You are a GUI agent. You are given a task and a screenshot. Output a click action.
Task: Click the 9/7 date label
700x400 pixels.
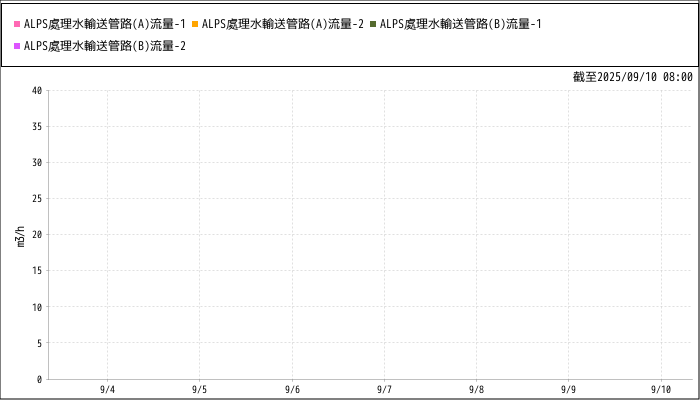click(384, 390)
